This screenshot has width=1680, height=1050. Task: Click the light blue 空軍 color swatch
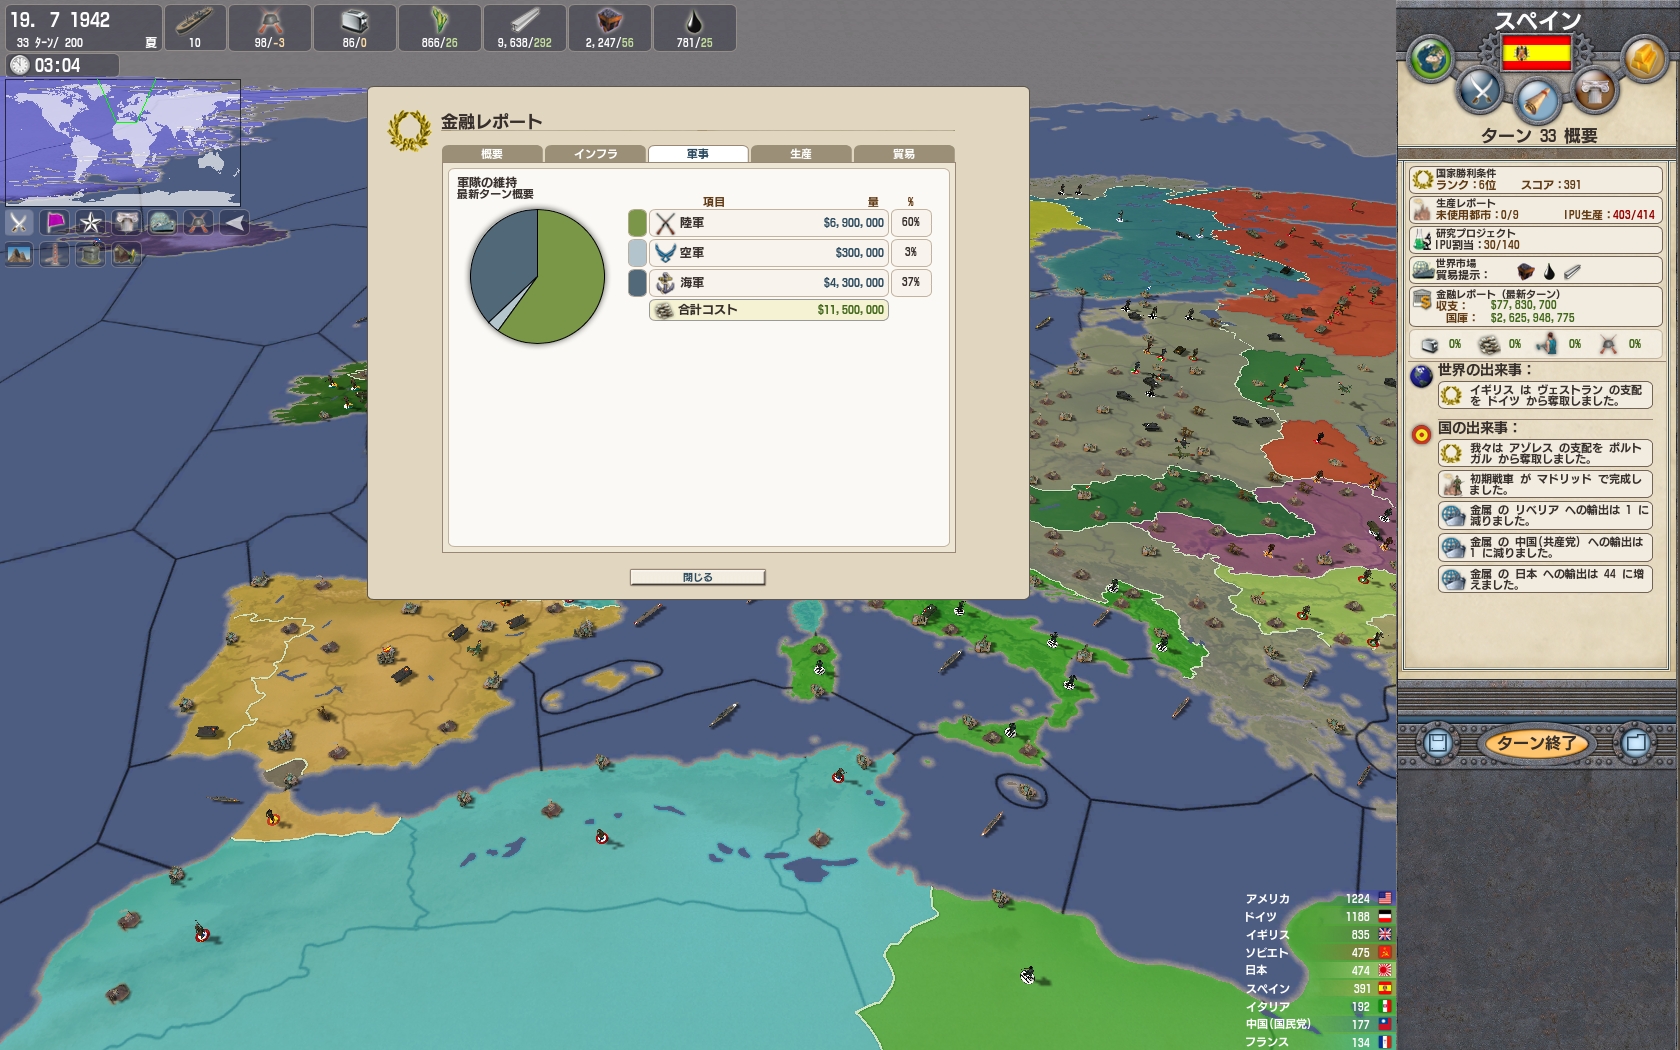click(x=637, y=253)
